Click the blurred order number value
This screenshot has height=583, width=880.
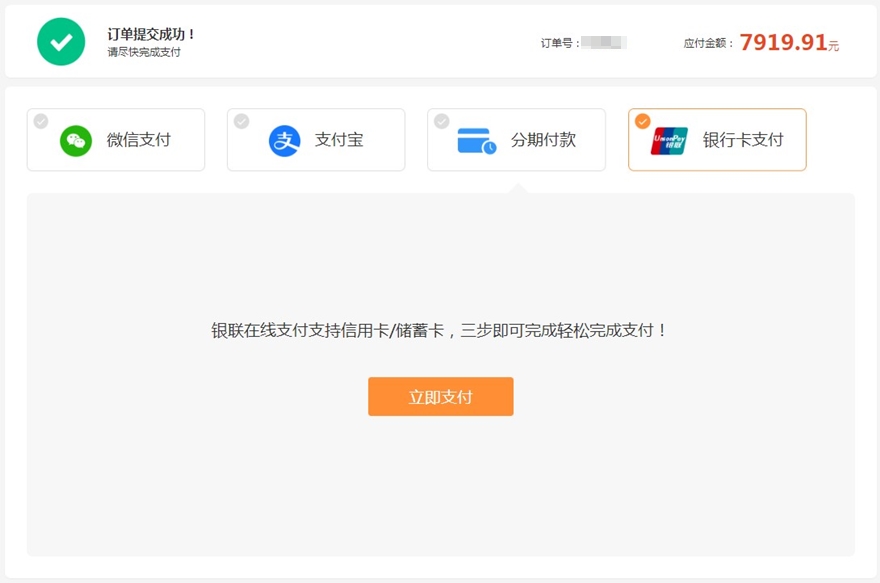[x=604, y=43]
